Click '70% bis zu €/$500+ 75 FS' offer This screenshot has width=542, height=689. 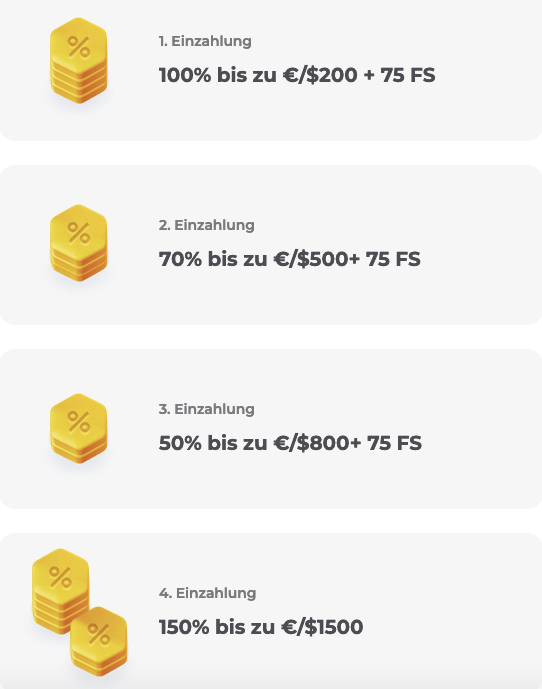290,259
